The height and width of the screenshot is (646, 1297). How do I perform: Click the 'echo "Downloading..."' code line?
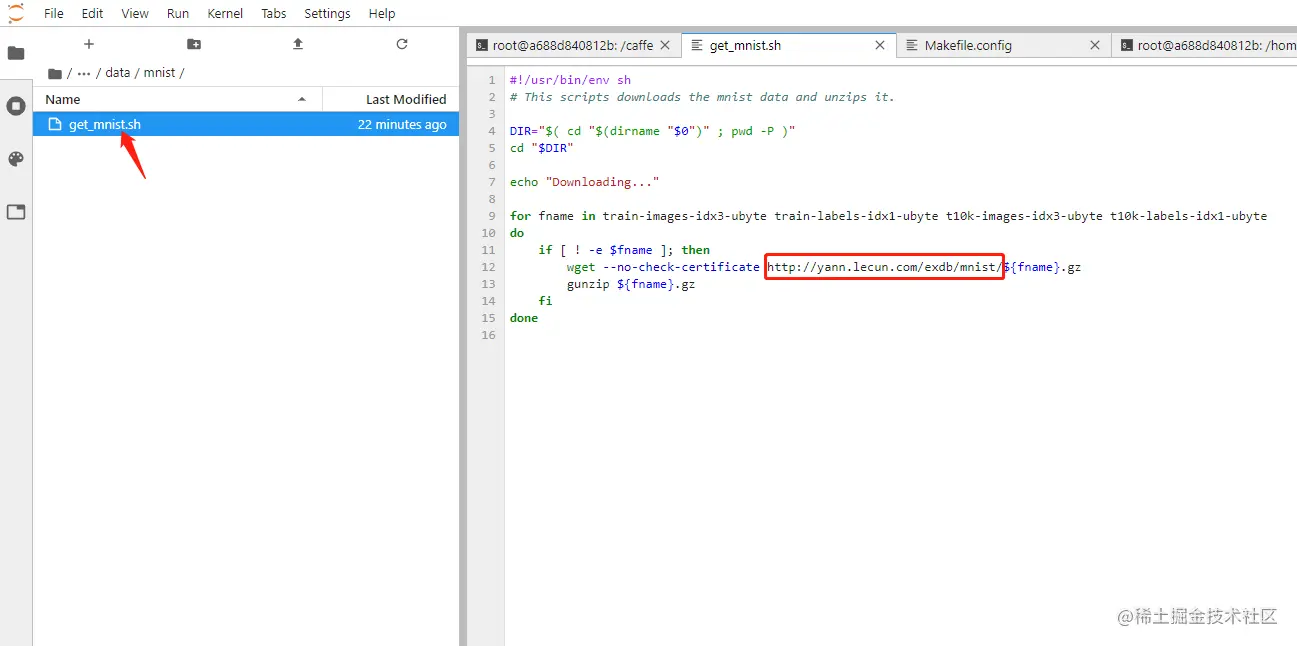coord(584,182)
